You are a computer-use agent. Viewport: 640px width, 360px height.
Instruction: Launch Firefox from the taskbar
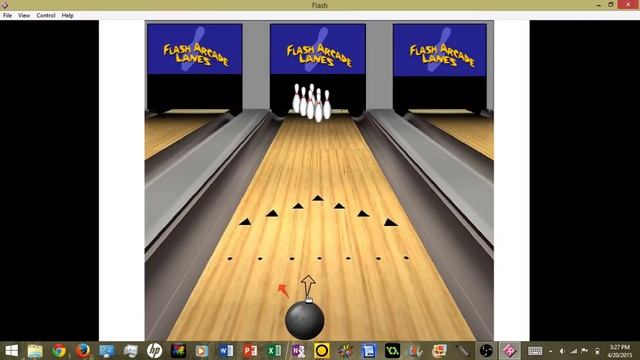[x=83, y=351]
